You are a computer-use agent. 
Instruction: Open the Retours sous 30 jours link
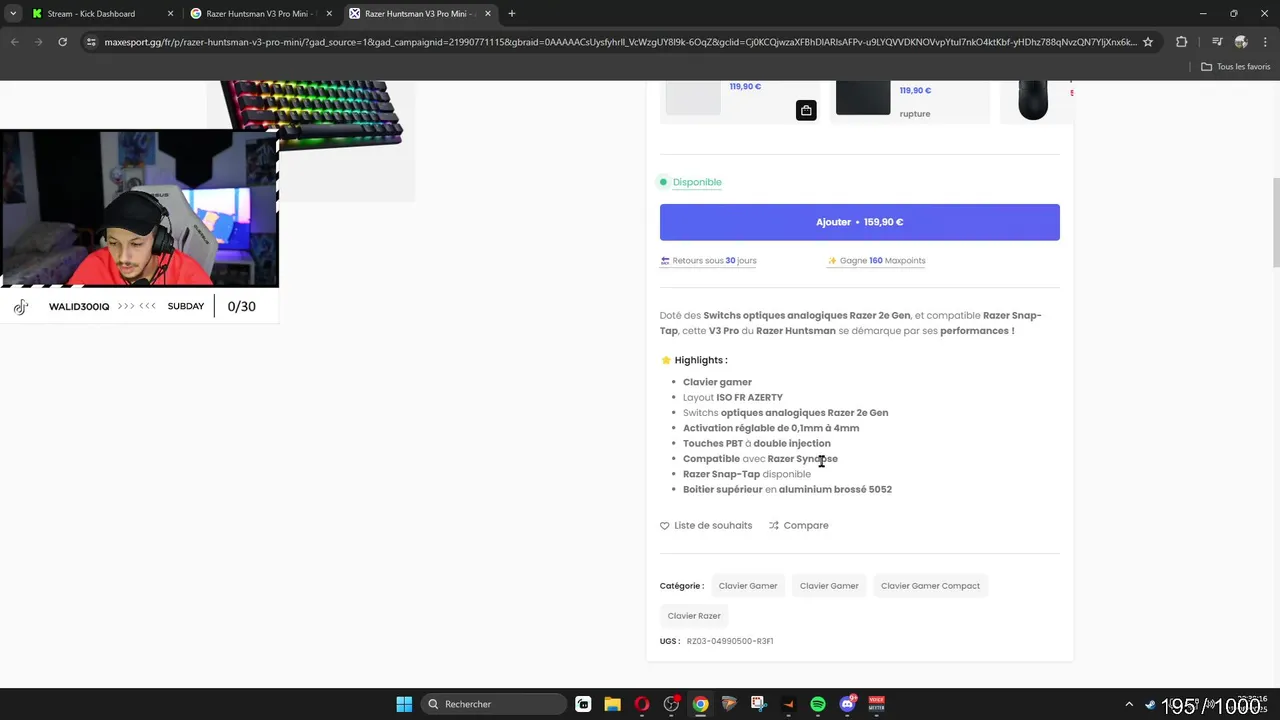(708, 261)
